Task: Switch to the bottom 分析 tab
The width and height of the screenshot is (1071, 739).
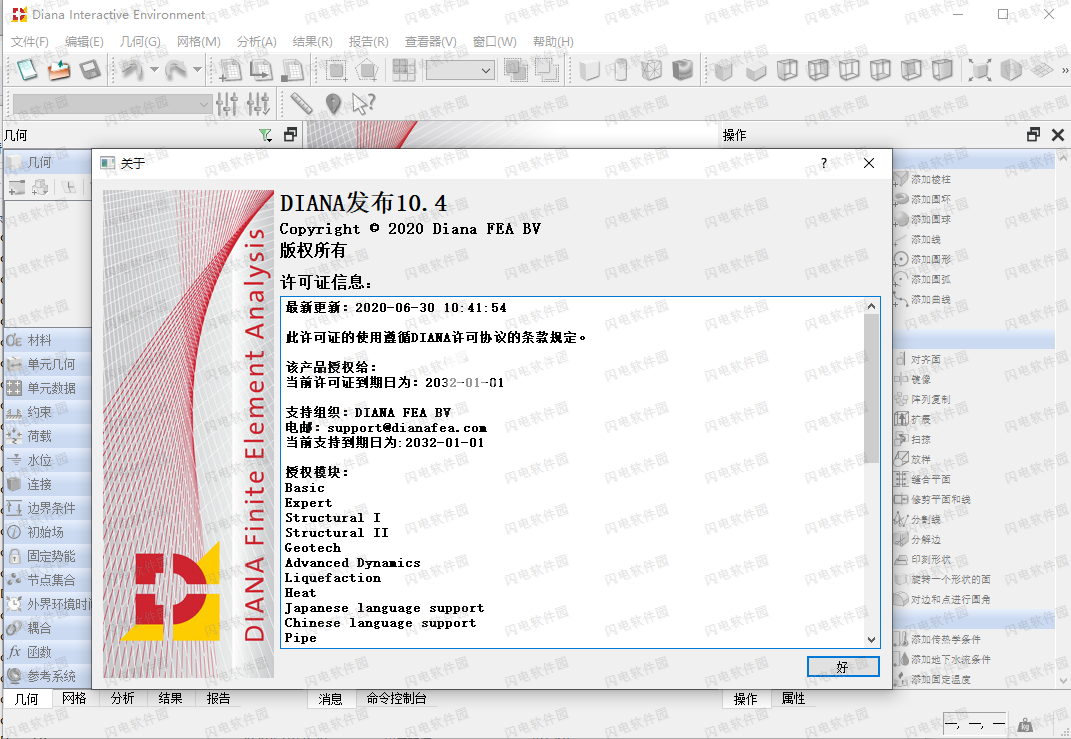Action: 122,698
